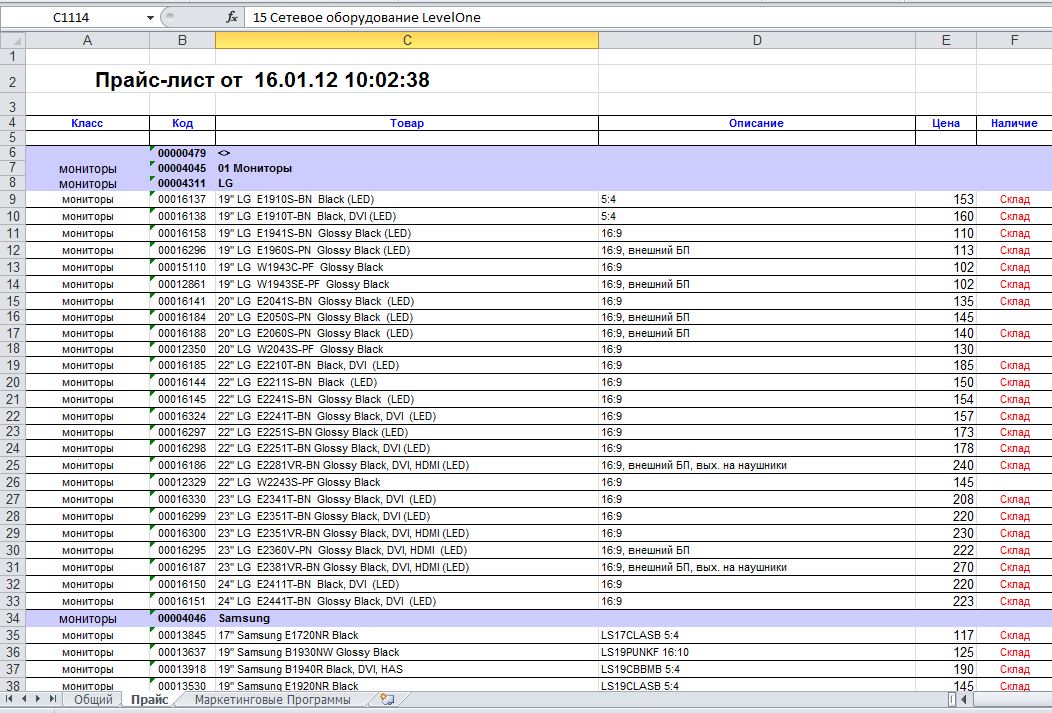
Task: Click previous sheet navigation arrow
Action: (23, 699)
